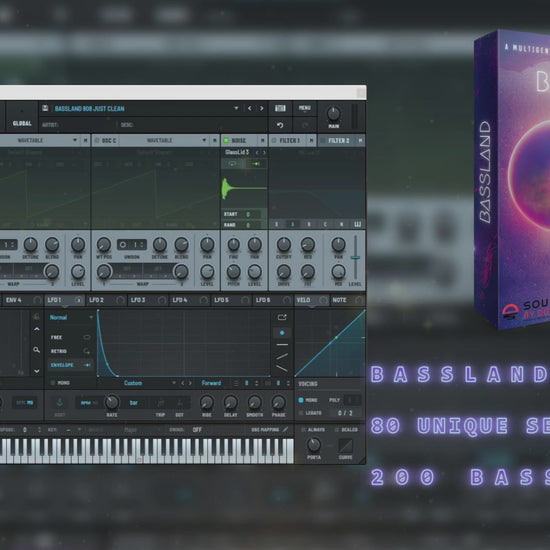Viewport: 550px width, 550px height.
Task: Switch to the LFO 3 tab
Action: pos(147,300)
